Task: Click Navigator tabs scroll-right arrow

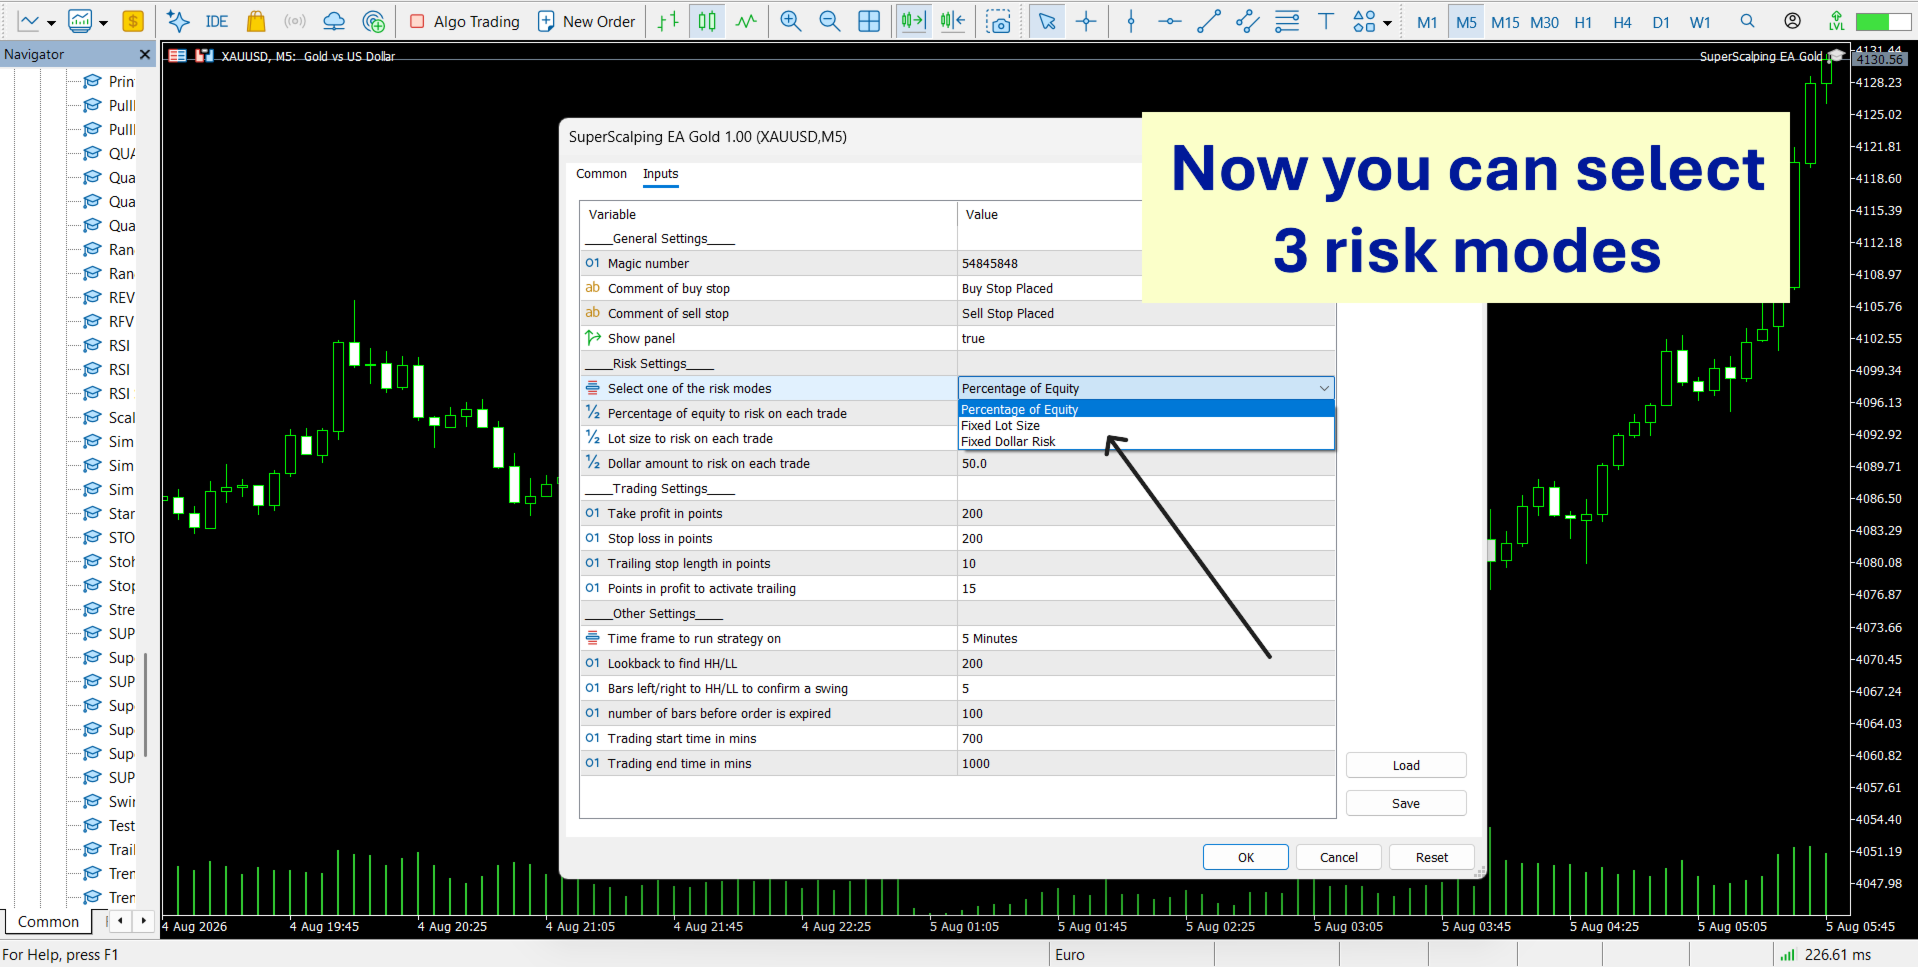Action: (143, 920)
